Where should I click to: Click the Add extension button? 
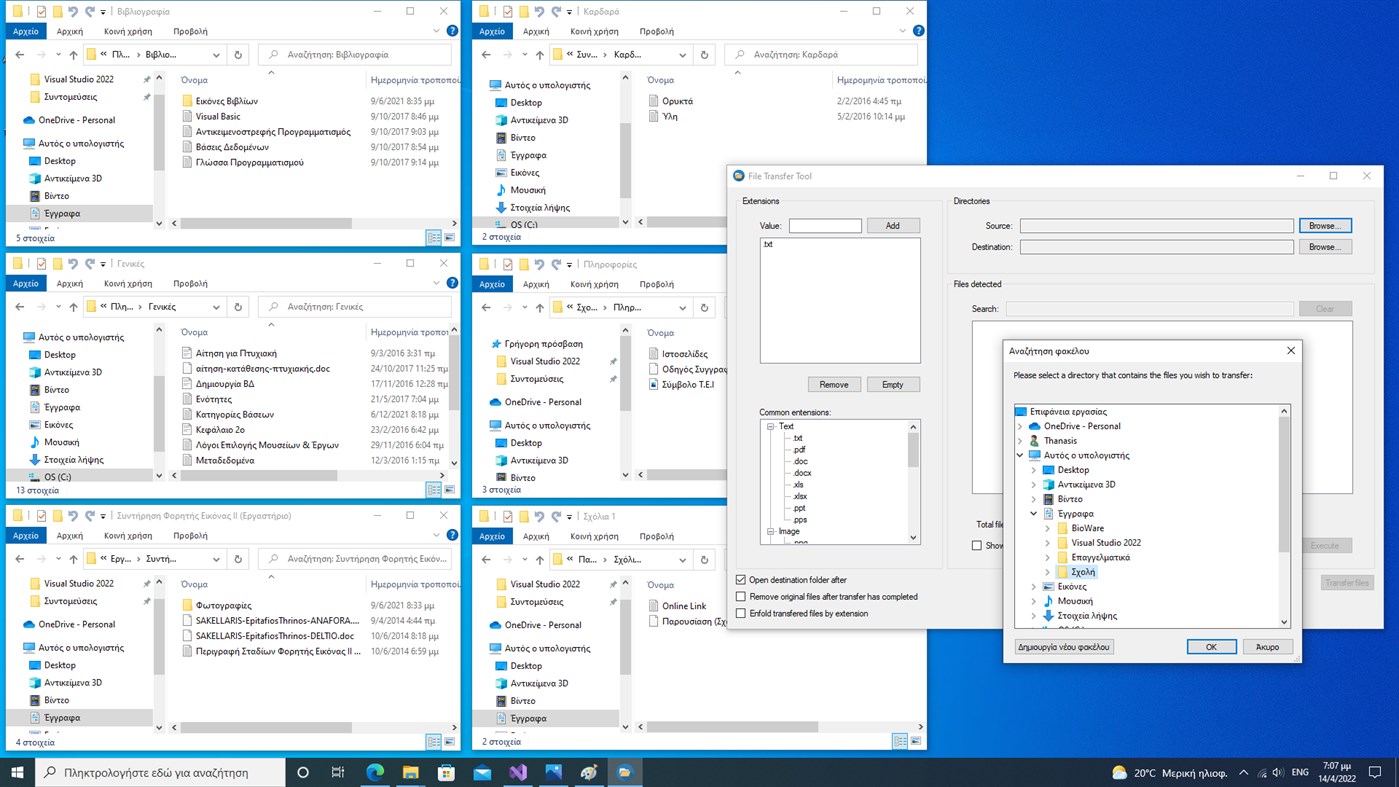click(x=892, y=226)
